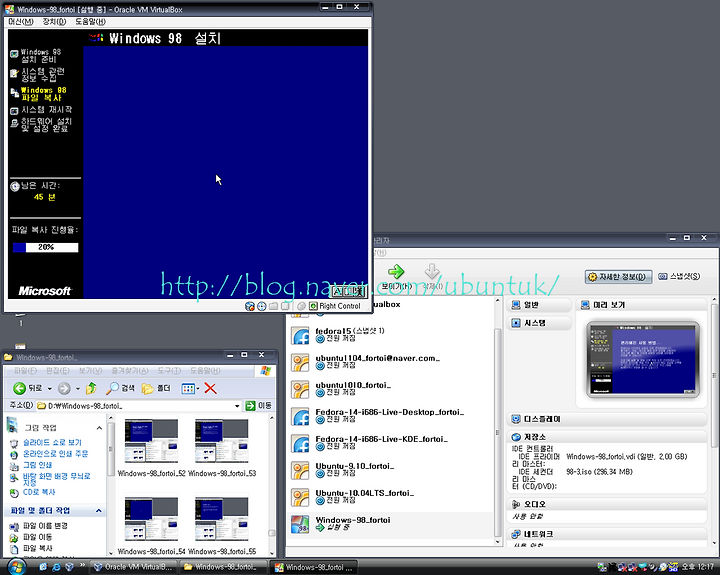Open the 즐겨찾기(A) menu in Explorer
Screen dimensions: 720x575
coord(130,371)
